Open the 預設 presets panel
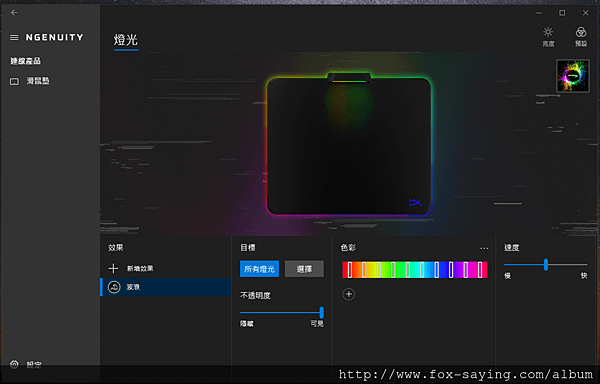600x384 pixels. (581, 37)
